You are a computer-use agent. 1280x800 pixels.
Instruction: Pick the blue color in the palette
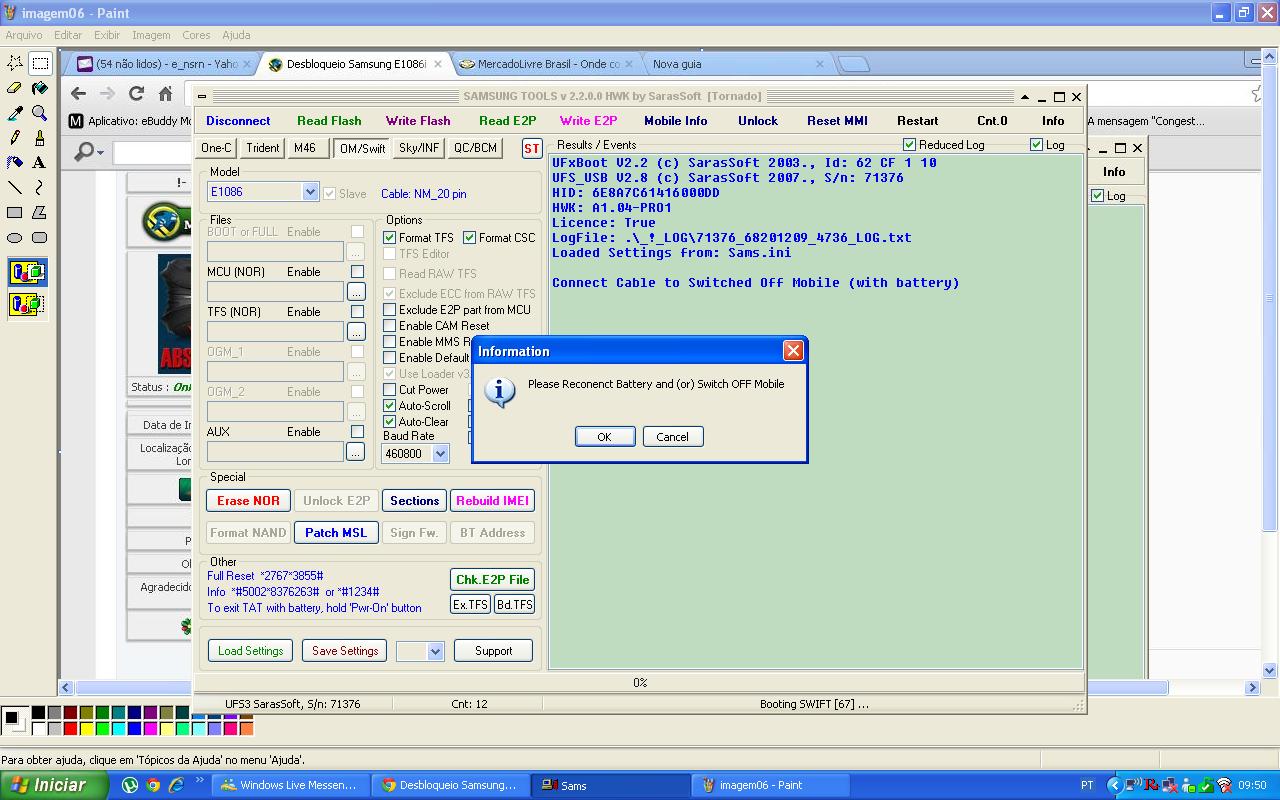(x=135, y=729)
